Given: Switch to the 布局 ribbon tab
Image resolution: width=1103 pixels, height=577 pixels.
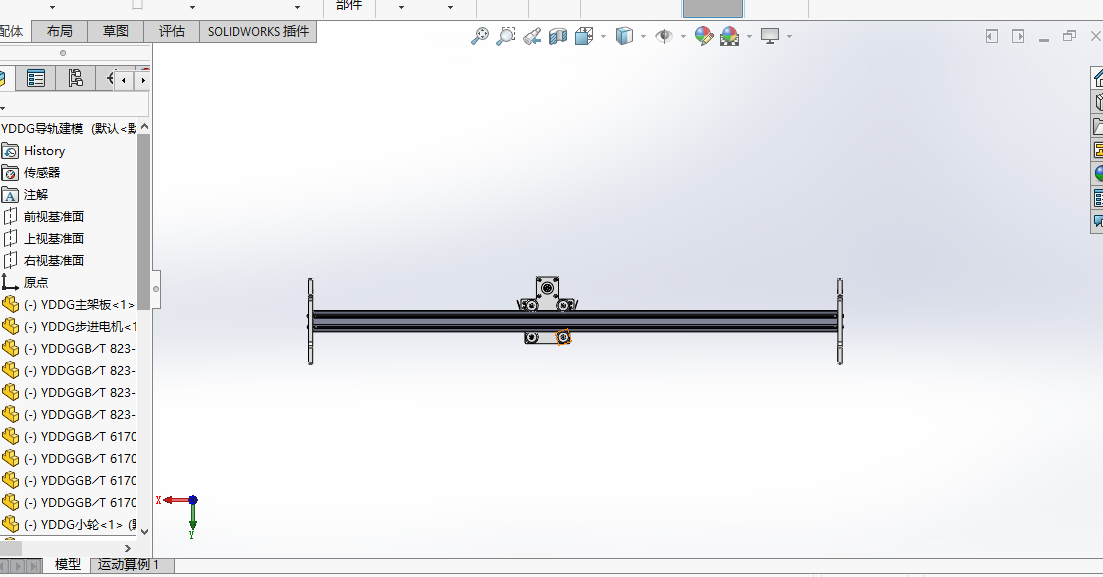Looking at the screenshot, I should (59, 32).
